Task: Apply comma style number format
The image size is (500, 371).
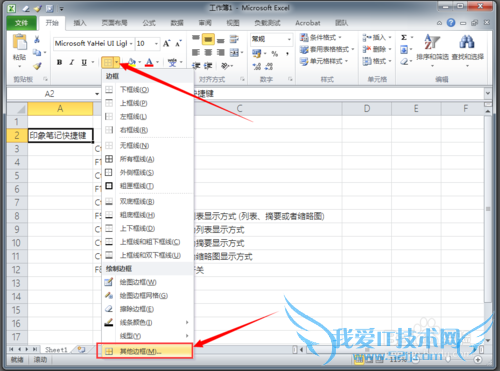Action: click(x=287, y=53)
